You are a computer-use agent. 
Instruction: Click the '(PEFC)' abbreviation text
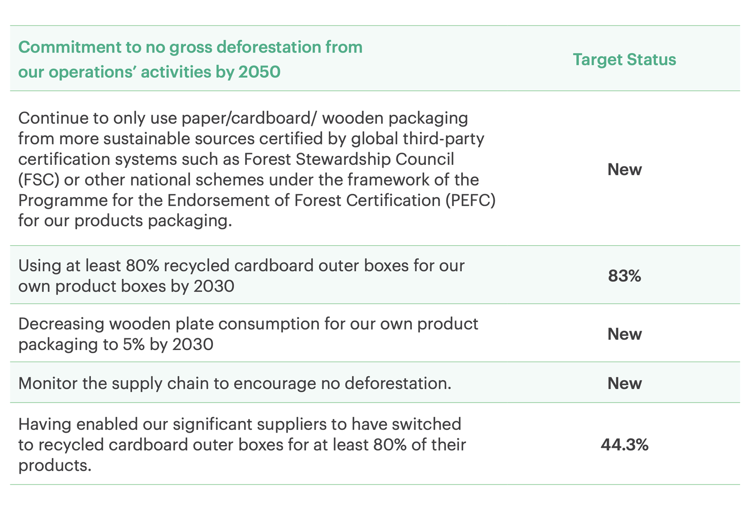point(471,200)
